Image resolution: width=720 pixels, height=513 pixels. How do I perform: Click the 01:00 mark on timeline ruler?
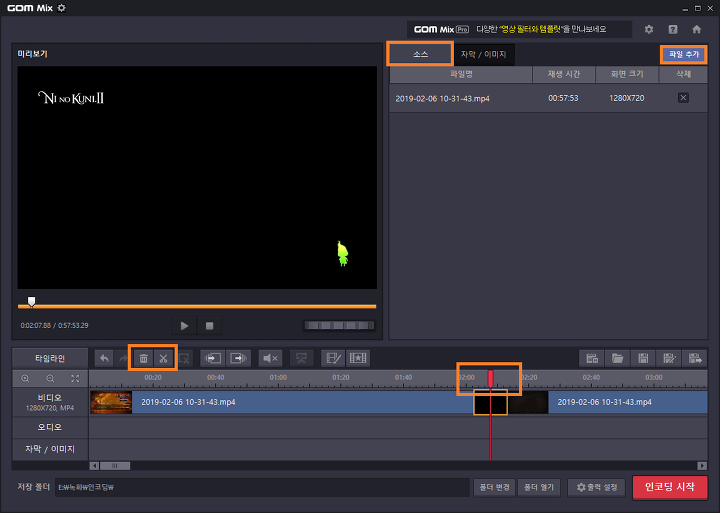pos(278,378)
